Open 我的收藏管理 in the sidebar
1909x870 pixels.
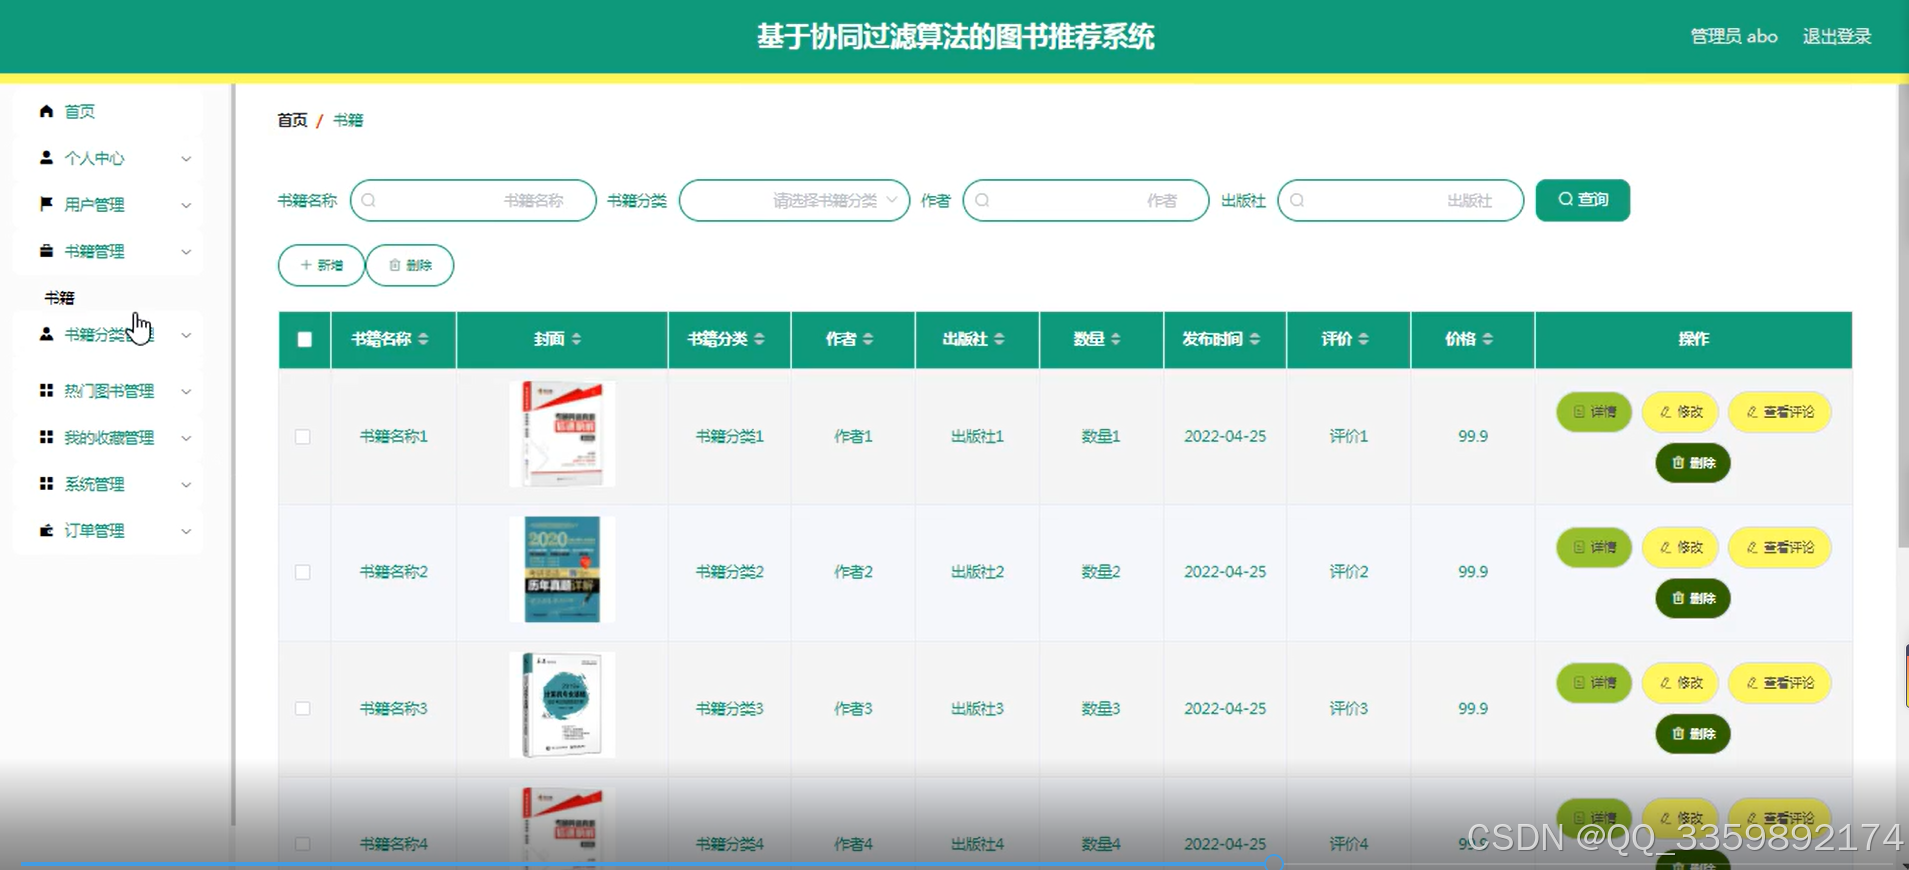(x=108, y=437)
